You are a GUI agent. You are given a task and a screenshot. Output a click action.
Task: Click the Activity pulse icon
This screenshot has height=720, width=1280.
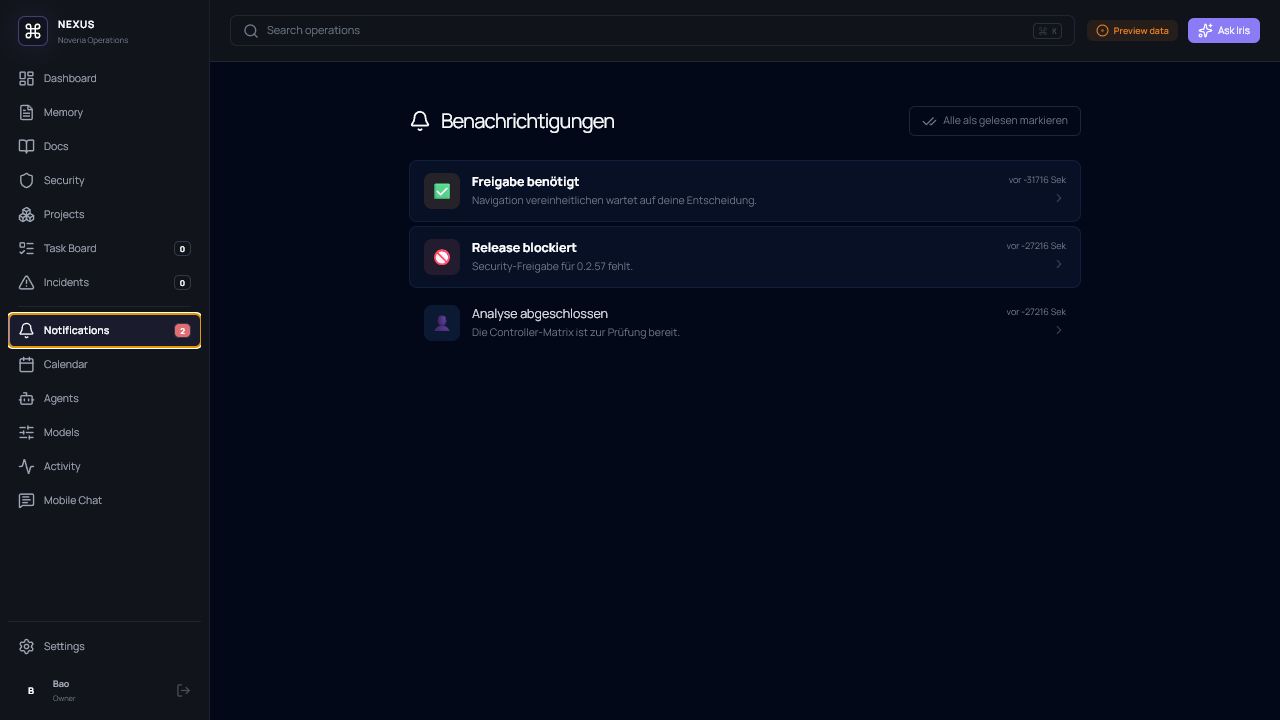27,466
